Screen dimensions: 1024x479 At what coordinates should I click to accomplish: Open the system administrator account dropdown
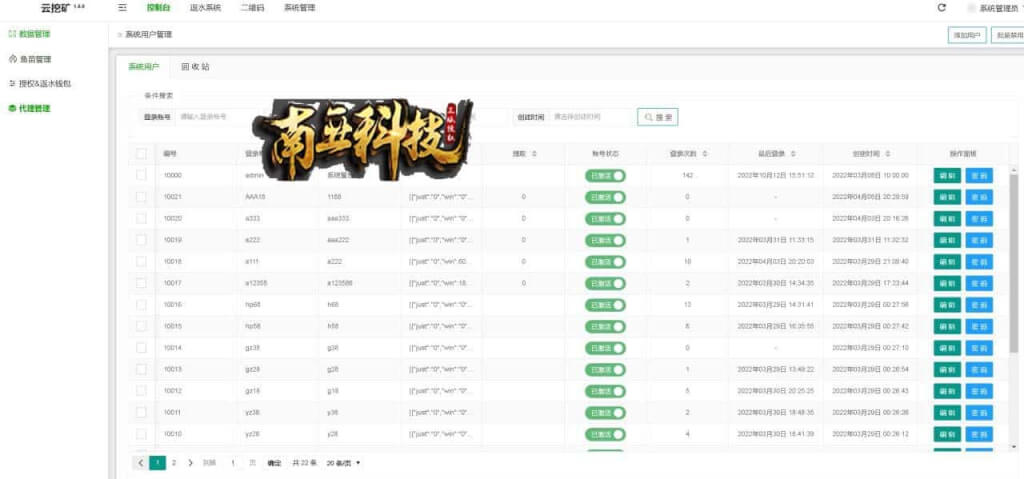tap(999, 8)
